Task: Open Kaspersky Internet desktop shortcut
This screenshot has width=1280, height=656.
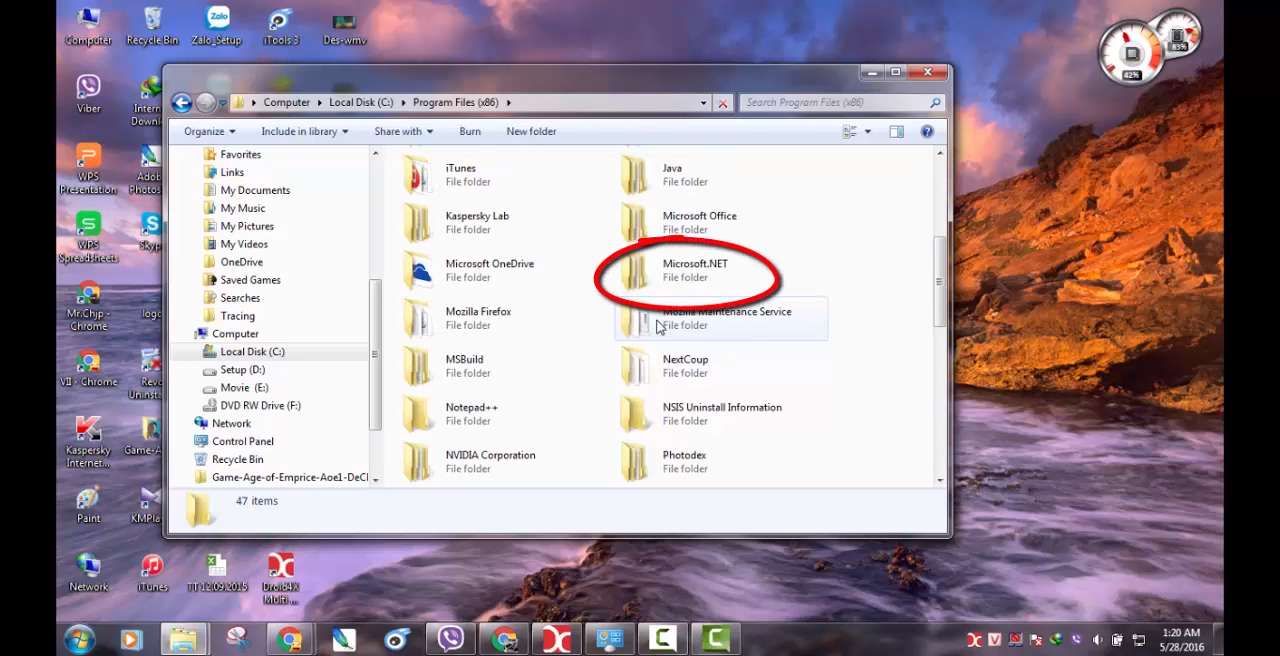Action: 88,442
